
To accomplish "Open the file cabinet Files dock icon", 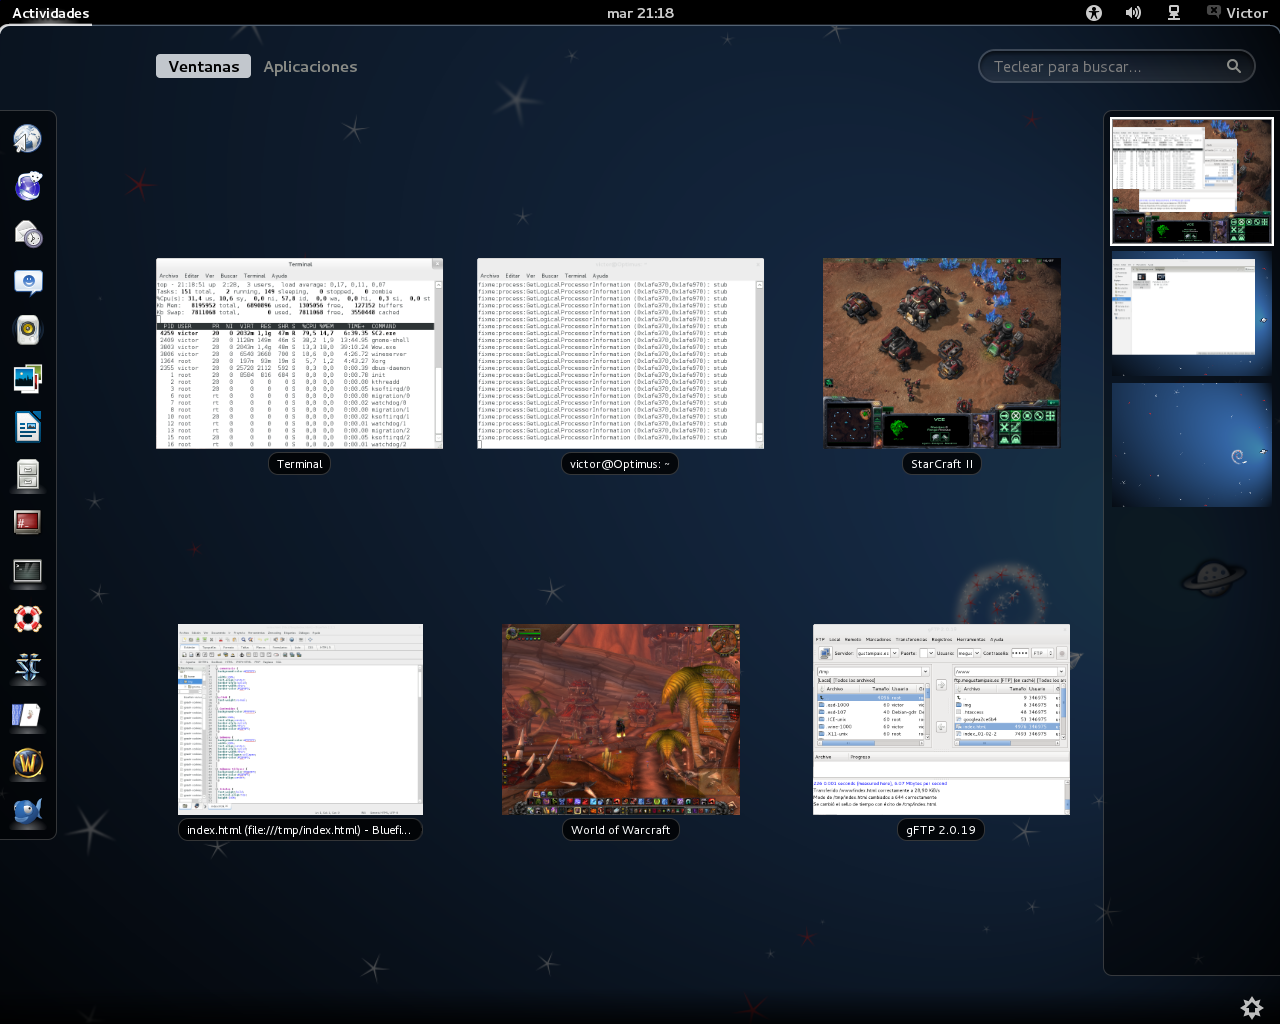I will 28,475.
